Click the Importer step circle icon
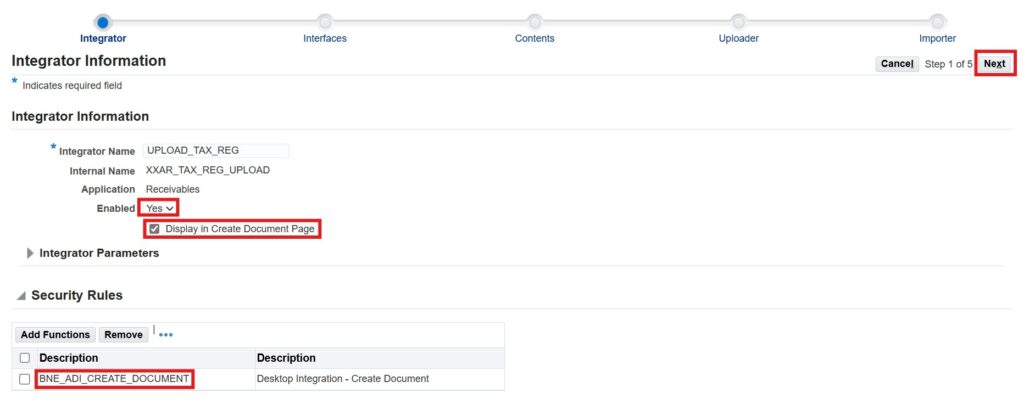Viewport: 1024px width, 410px height. click(x=937, y=21)
